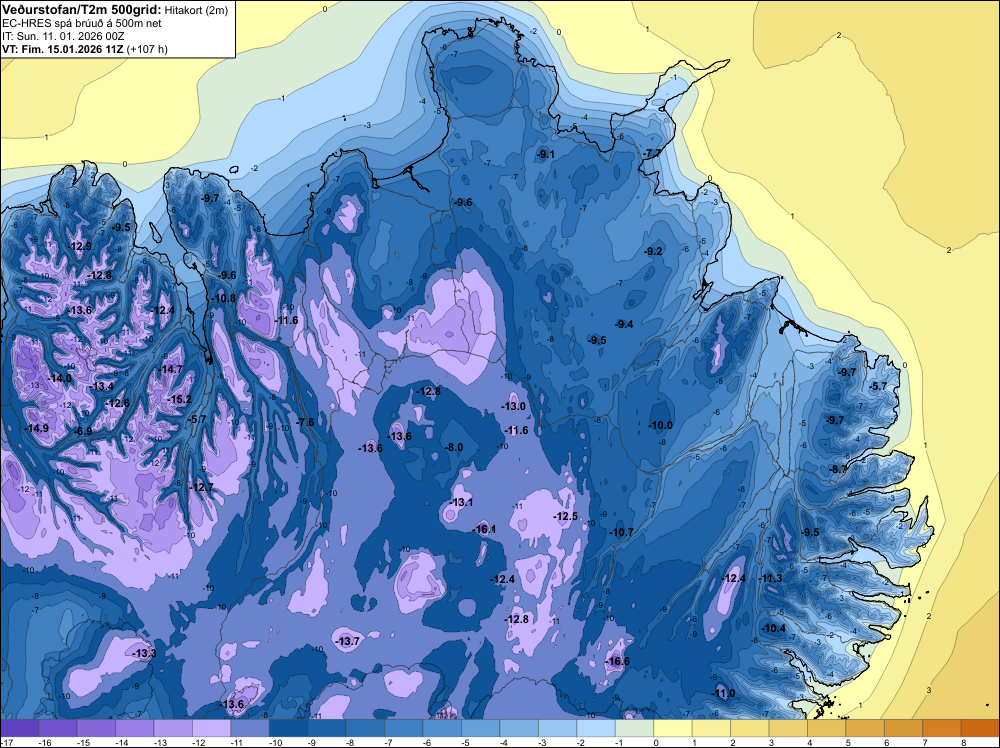Click the title 'Veðurstofan/T2m 500grid:'

click(x=82, y=10)
